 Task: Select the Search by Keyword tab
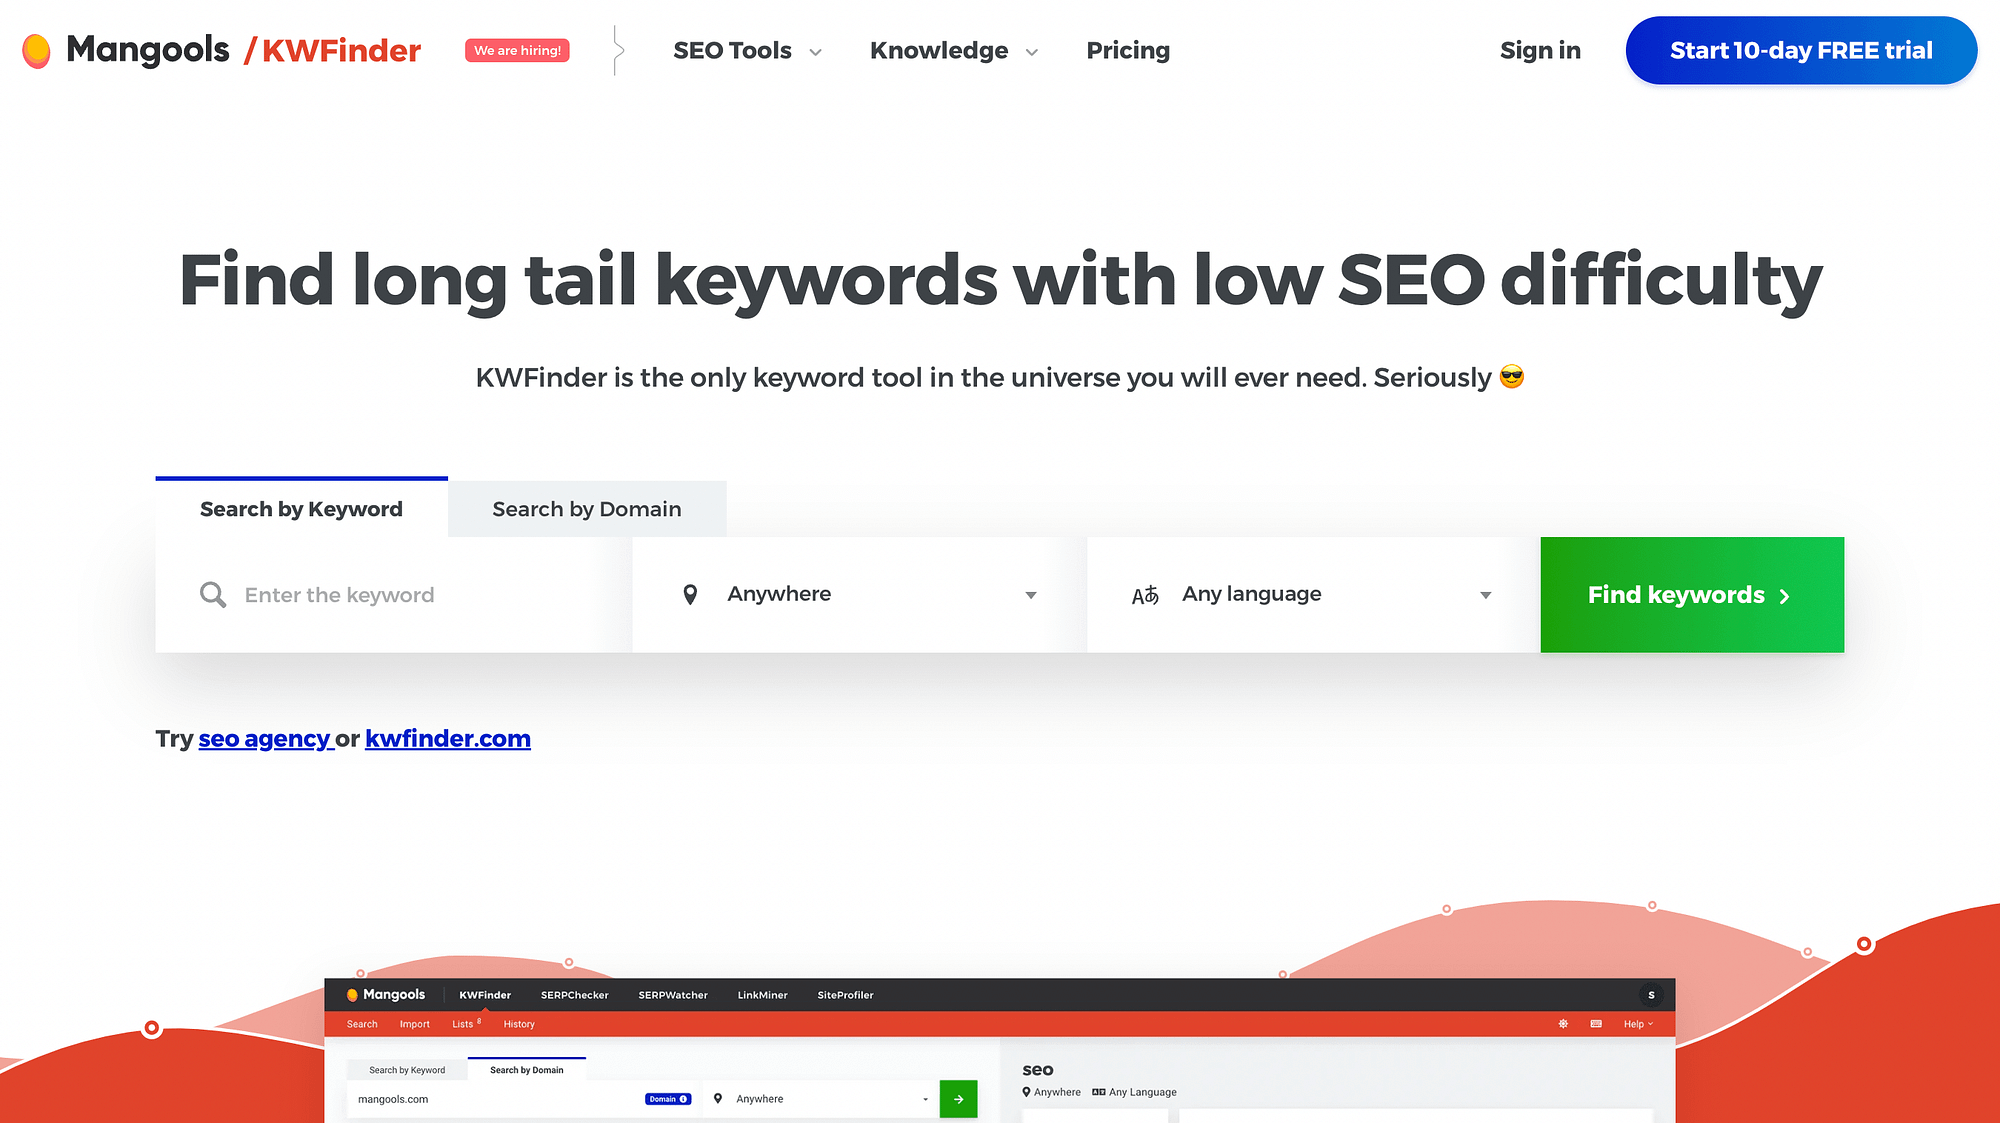pos(301,508)
